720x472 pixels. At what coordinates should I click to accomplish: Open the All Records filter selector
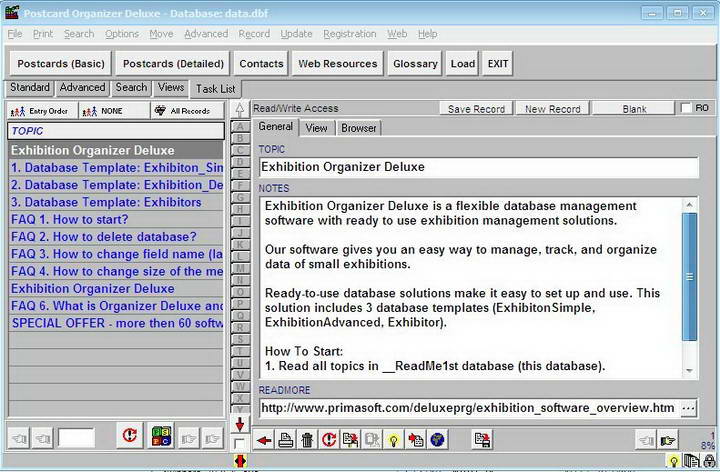click(x=187, y=111)
